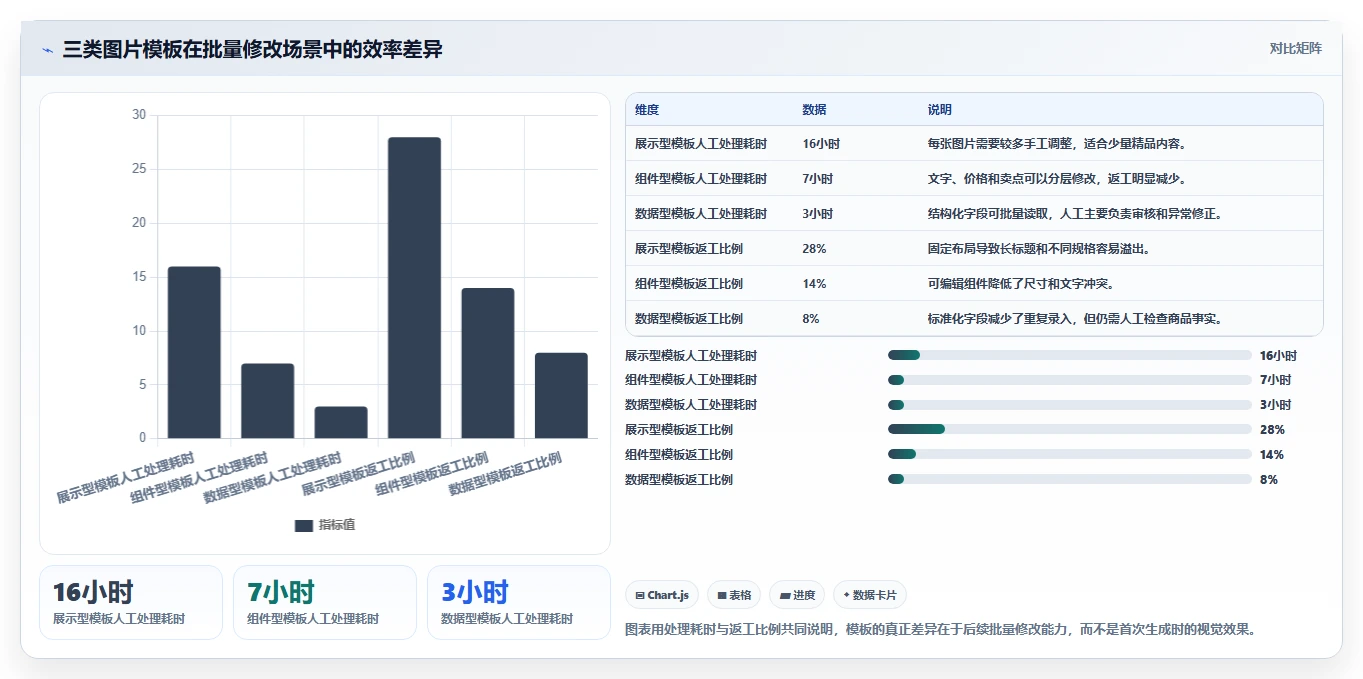Select the 7小时 data card
Image resolution: width=1363 pixels, height=679 pixels.
[x=325, y=602]
